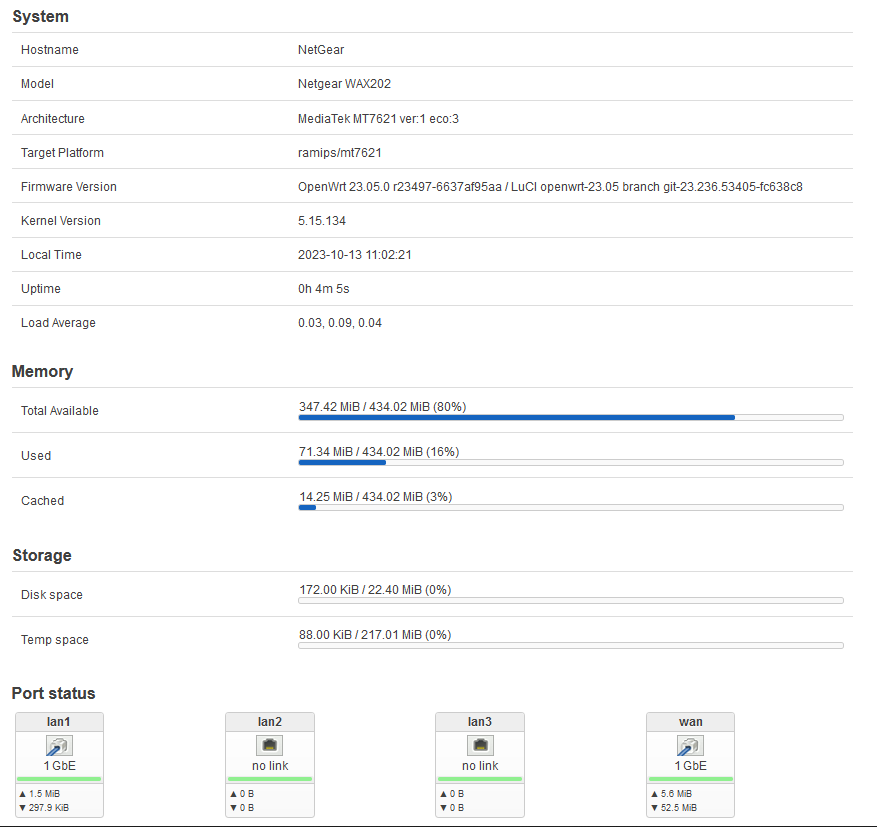The width and height of the screenshot is (877, 827).
Task: Click the Hostname label
Action: click(50, 50)
